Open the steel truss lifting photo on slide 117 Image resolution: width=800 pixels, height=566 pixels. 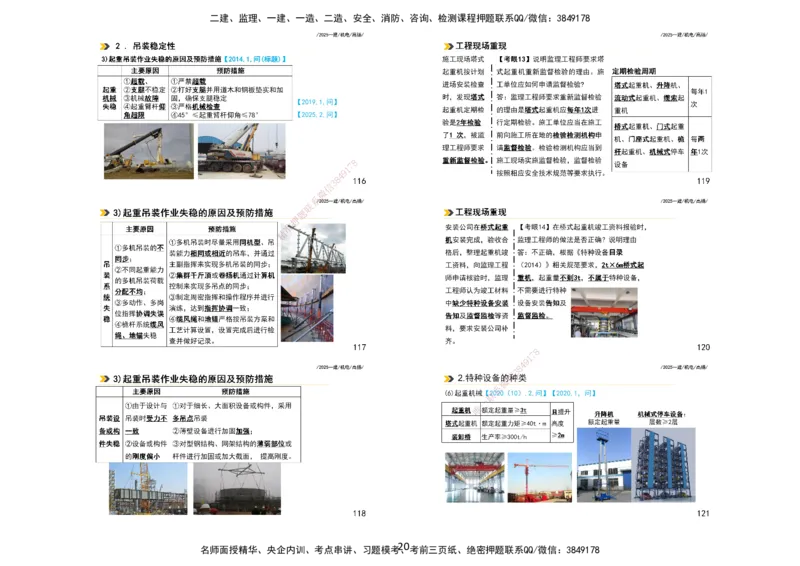pos(313,249)
